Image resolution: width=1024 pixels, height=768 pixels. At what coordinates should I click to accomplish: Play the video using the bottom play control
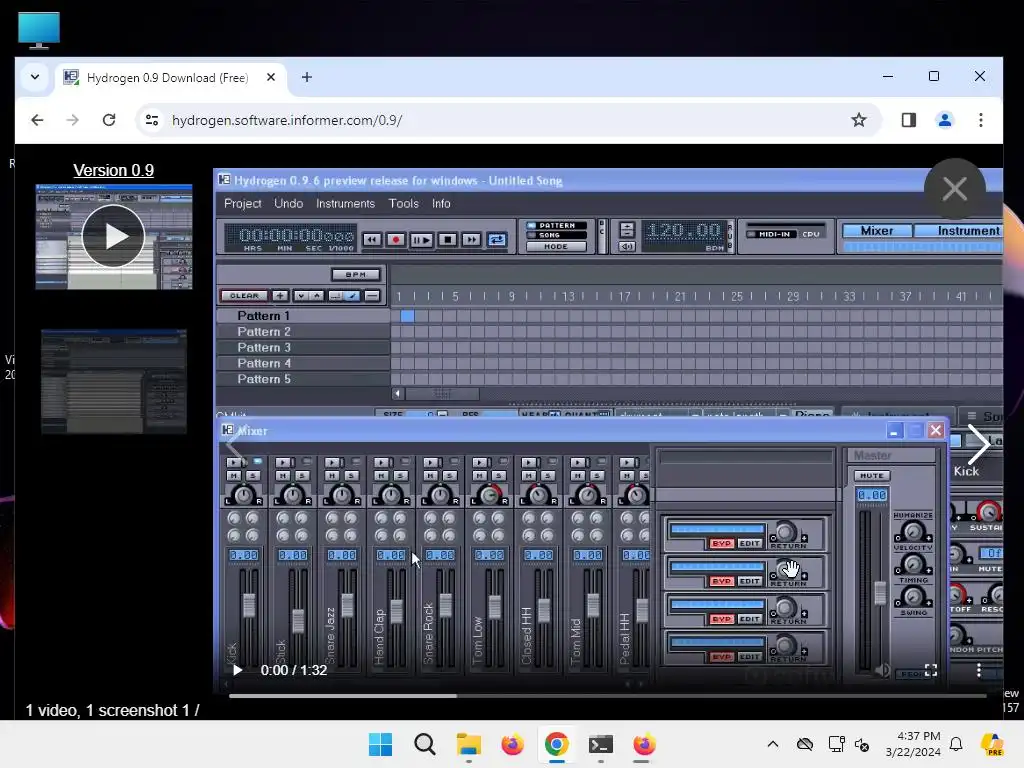(x=237, y=670)
